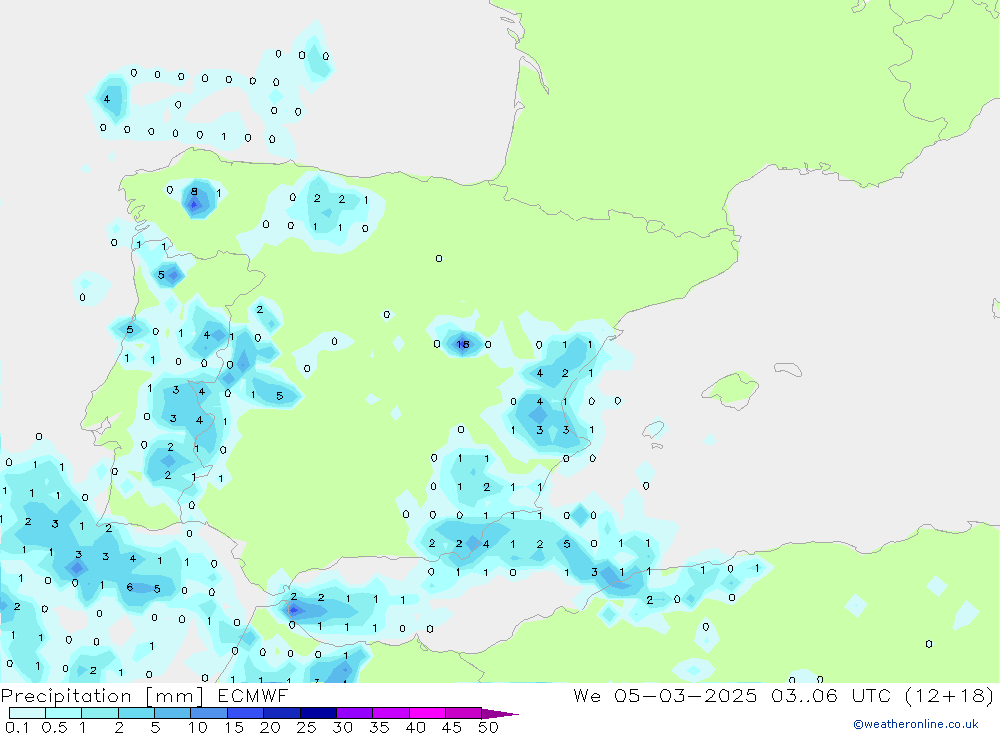This screenshot has height=733, width=1000.
Task: Click the 45–50 mm legend color swatch
Action: pyautogui.click(x=464, y=713)
